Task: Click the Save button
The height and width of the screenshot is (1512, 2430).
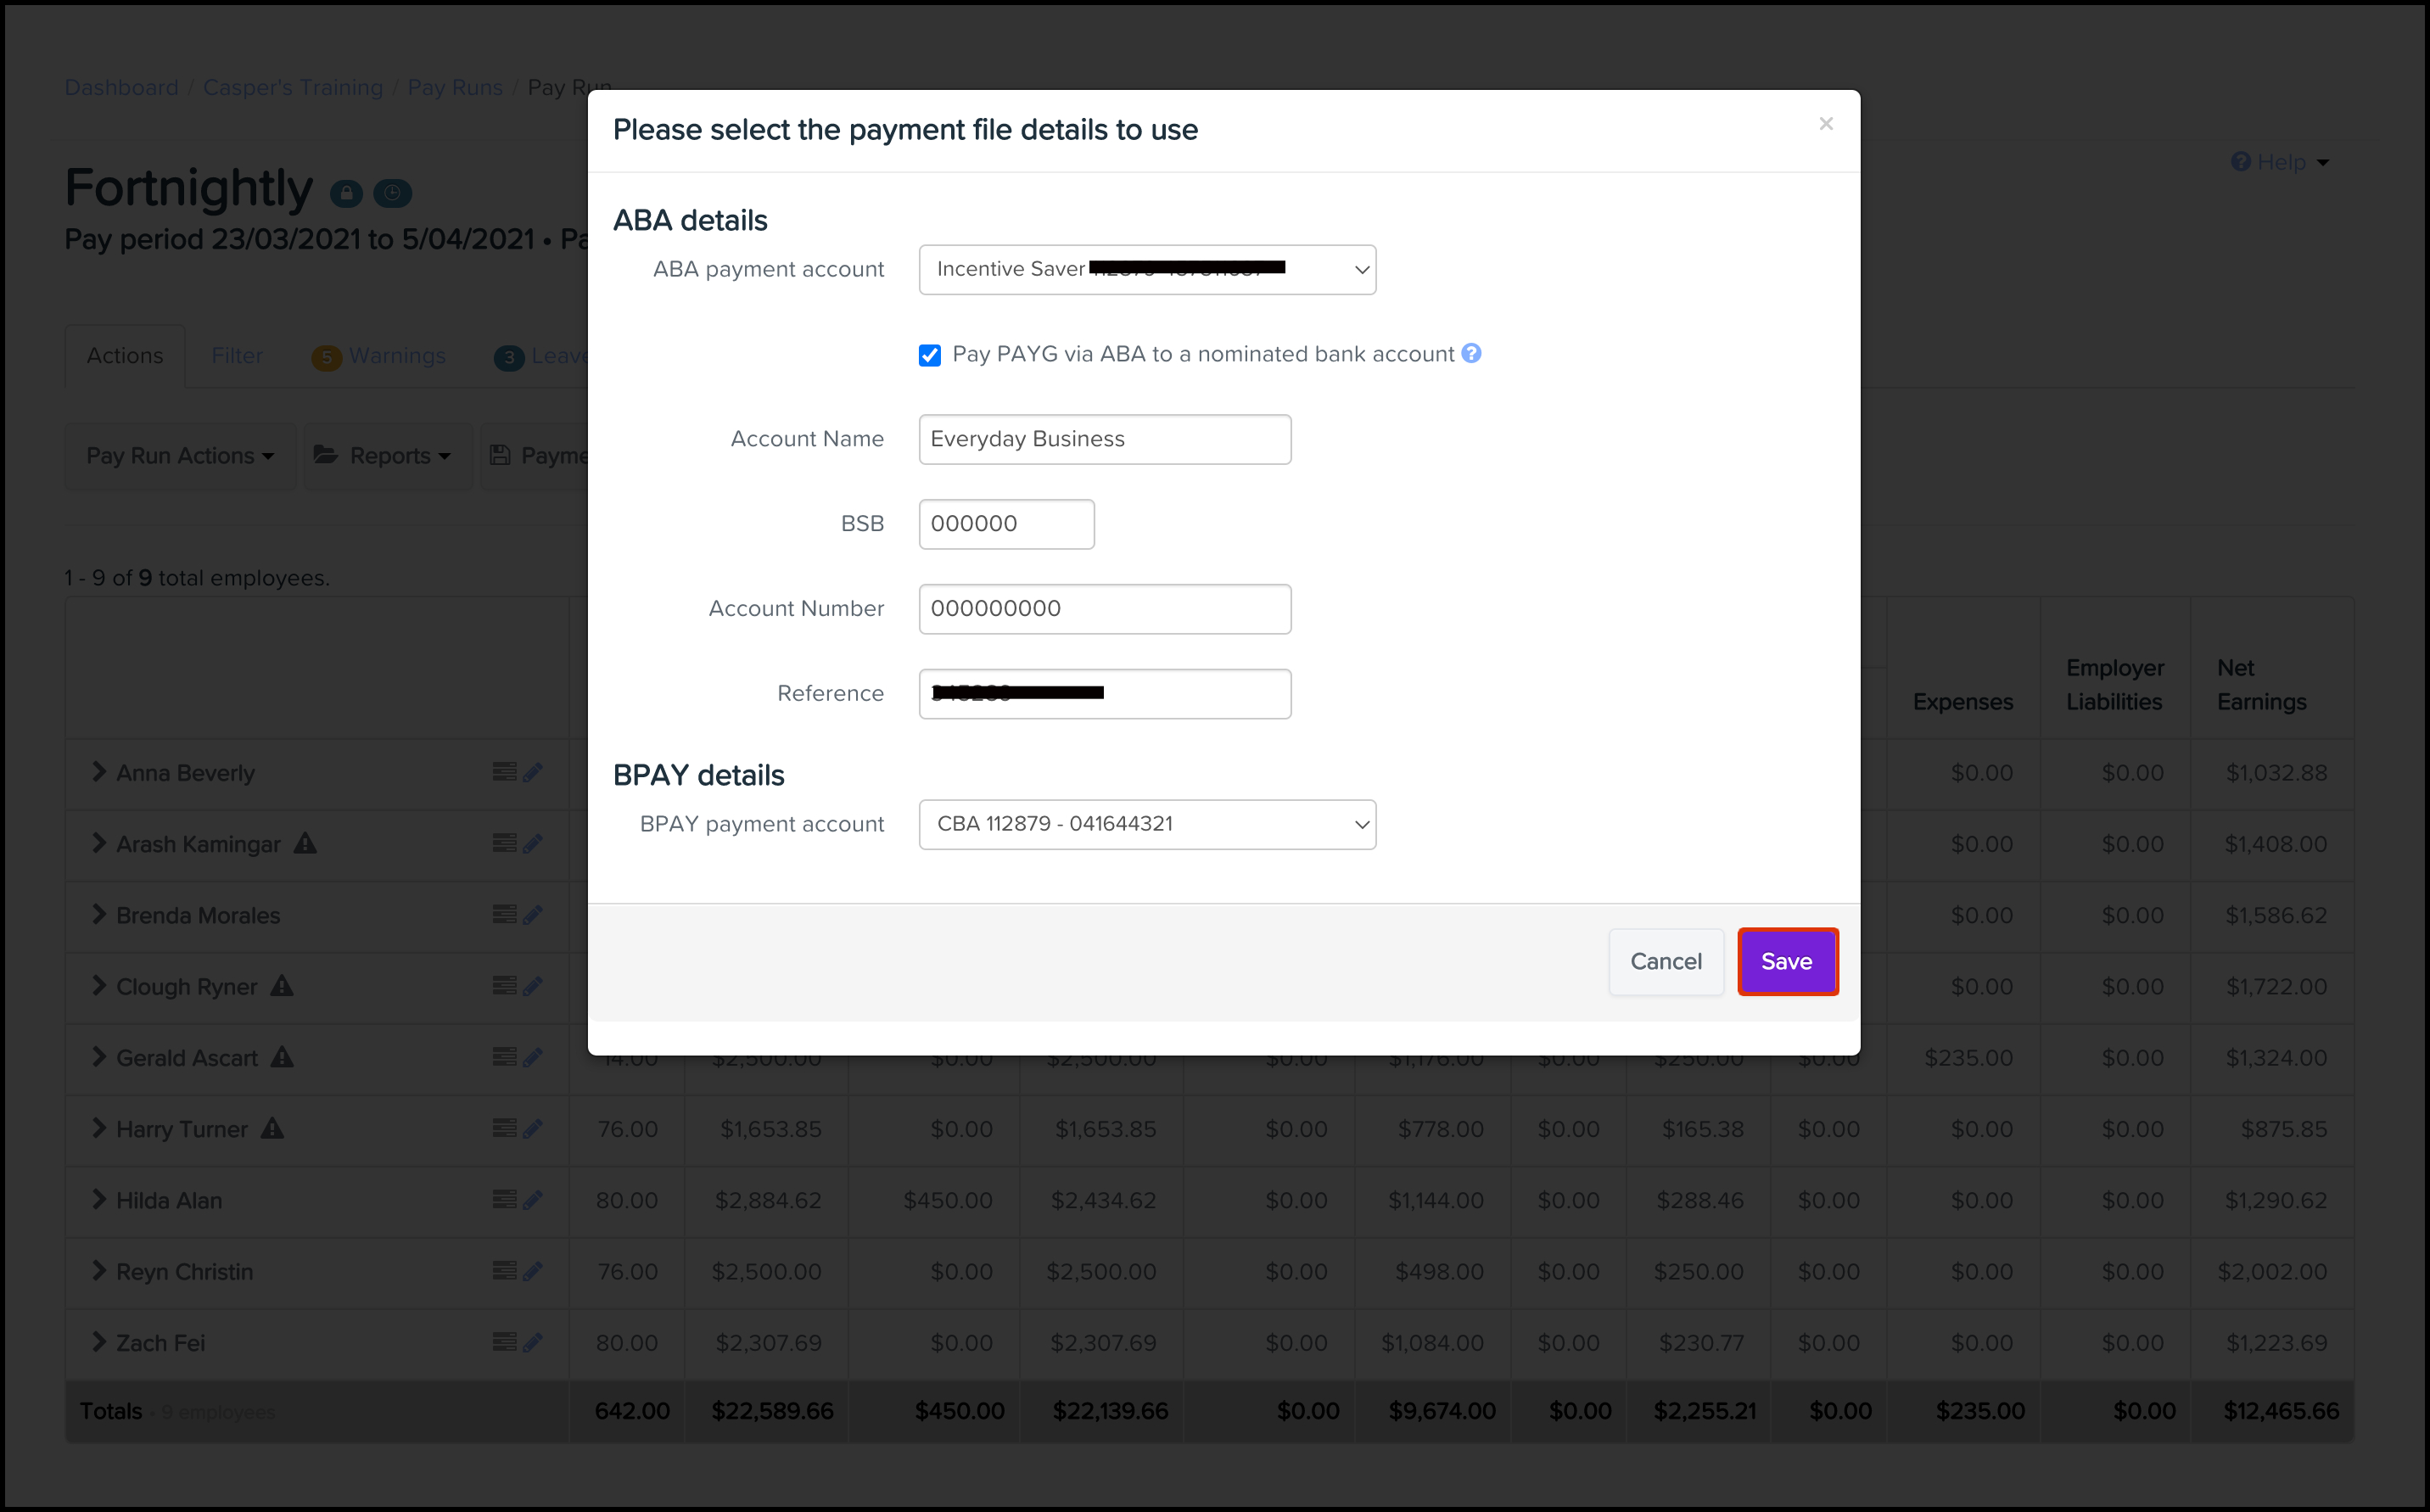Action: [x=1787, y=961]
